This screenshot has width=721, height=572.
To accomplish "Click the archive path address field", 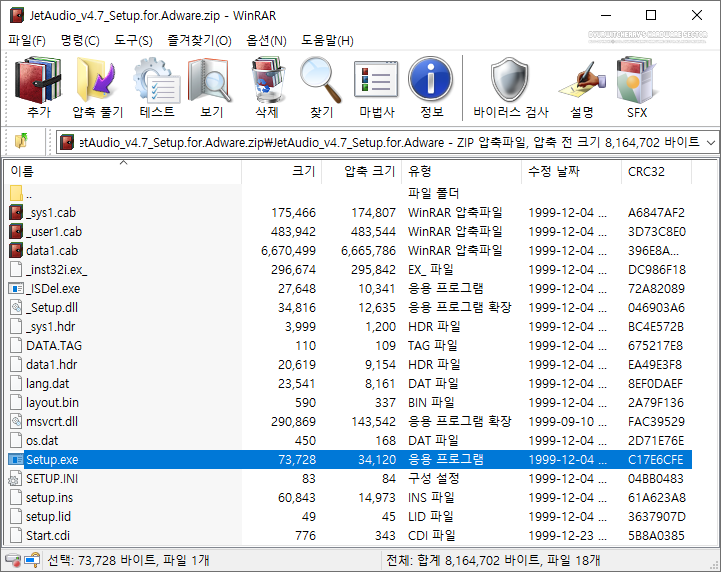I will [386, 142].
